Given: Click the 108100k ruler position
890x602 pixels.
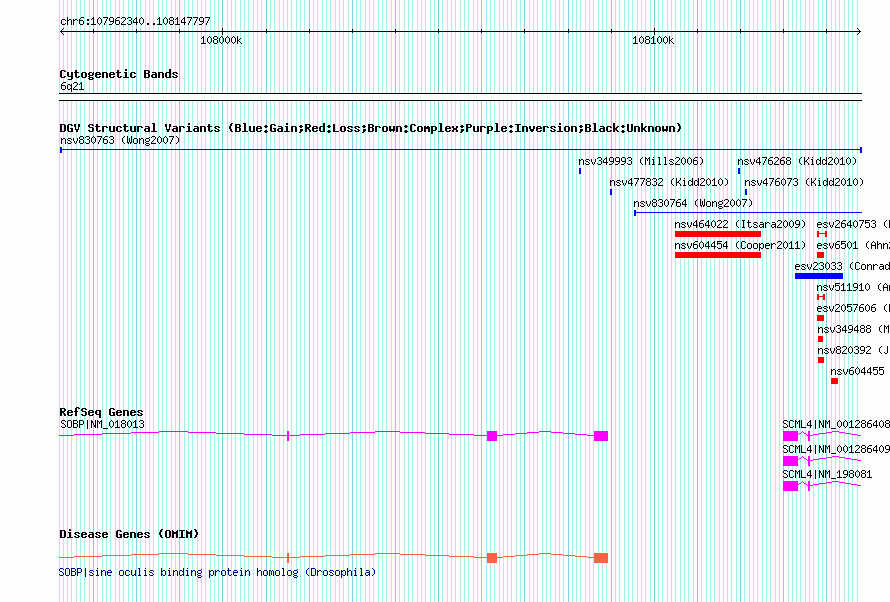Looking at the screenshot, I should 653,40.
